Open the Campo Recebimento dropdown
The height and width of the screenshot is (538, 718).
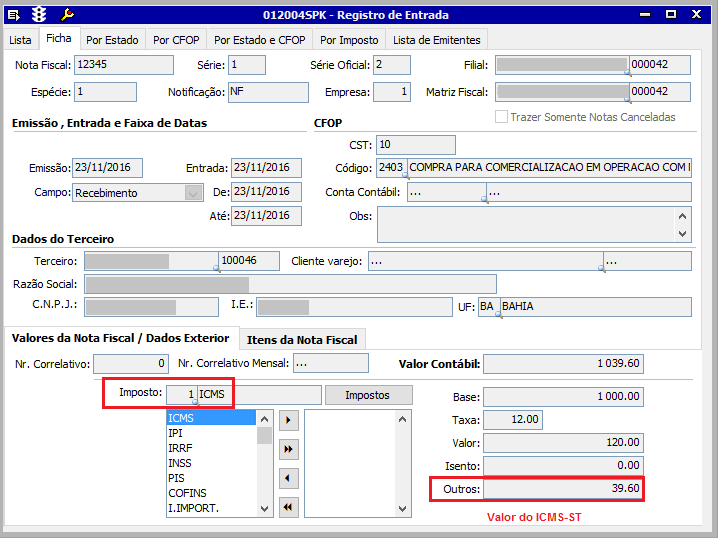pyautogui.click(x=194, y=193)
